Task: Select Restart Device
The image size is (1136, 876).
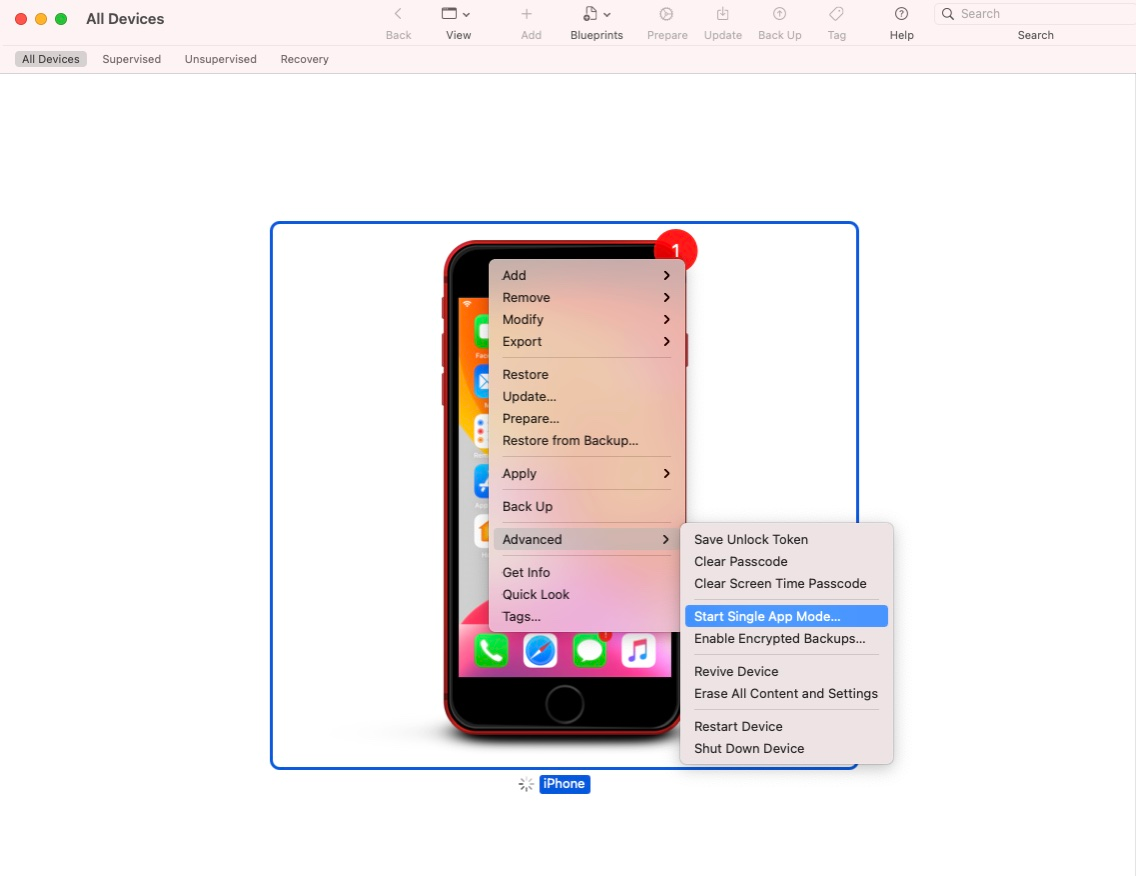Action: 786,727
